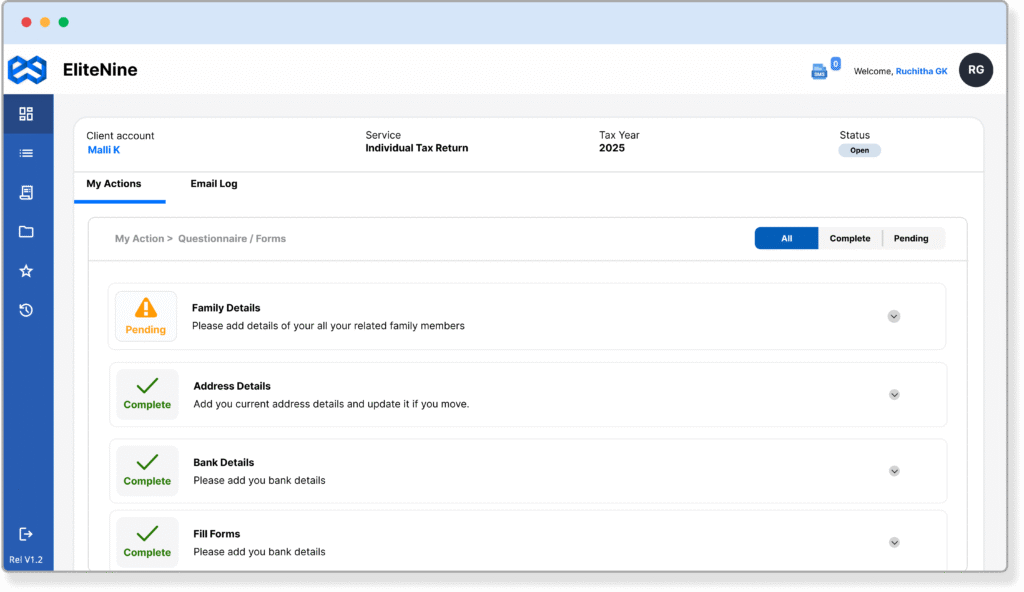Click the list icon in sidebar
The image size is (1024, 592).
pos(26,153)
